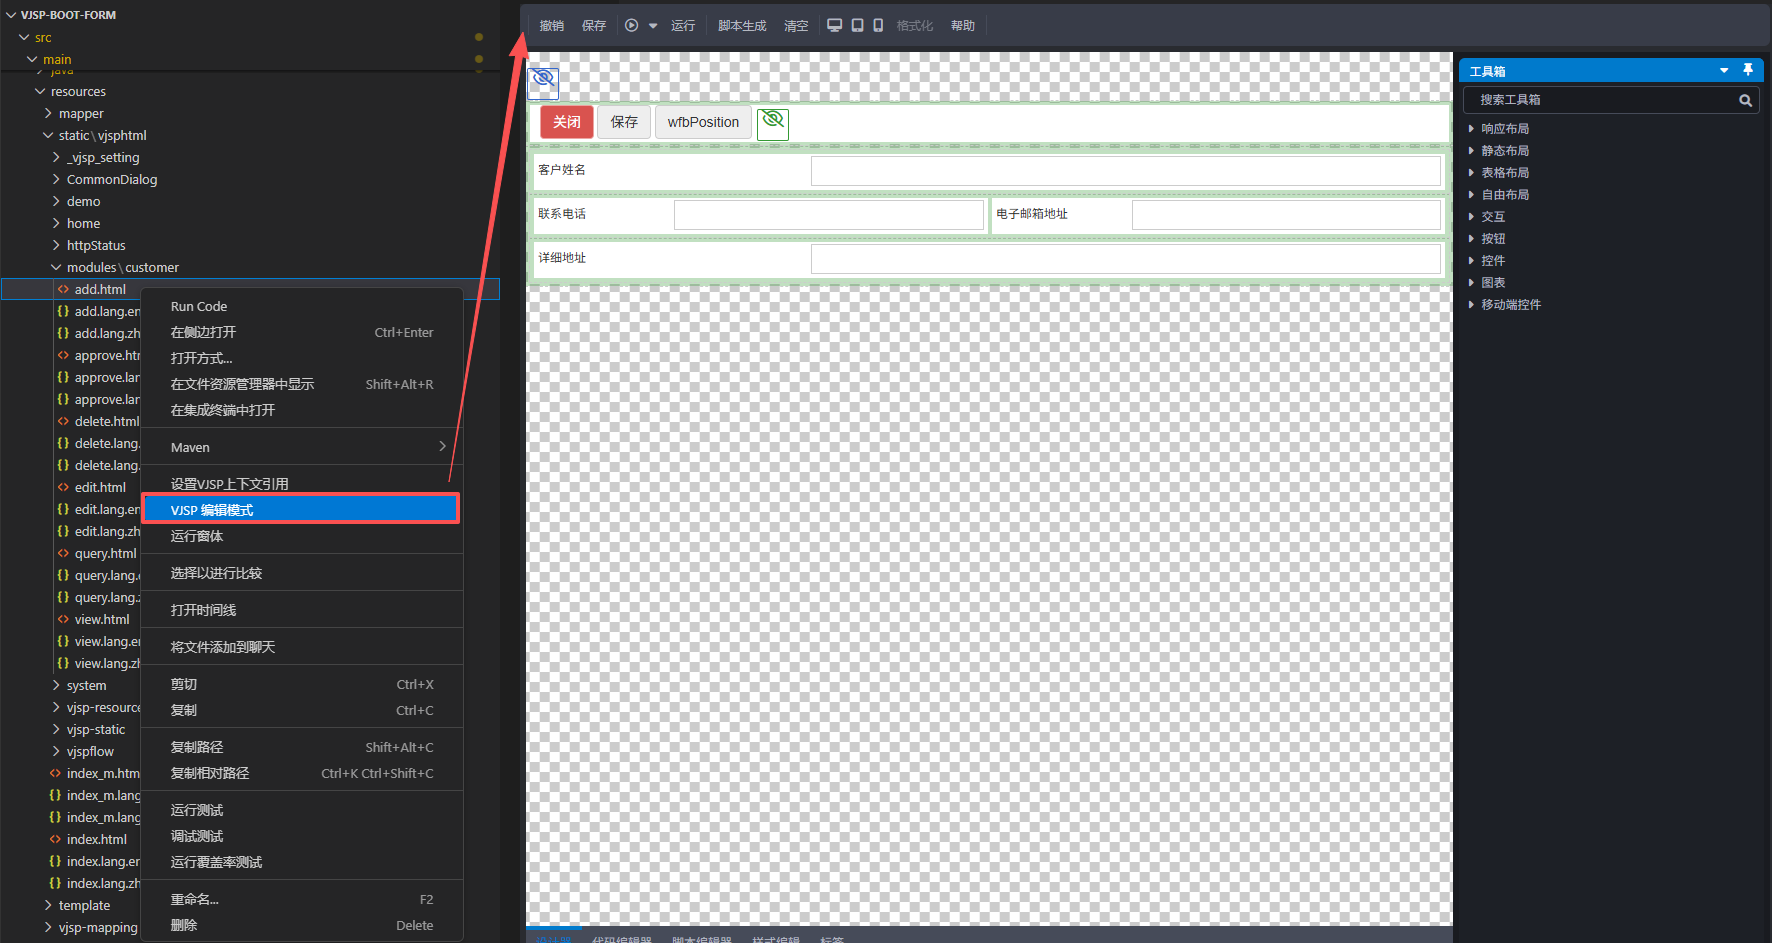
Task: Switch to mobile phone preview icon
Action: (878, 26)
